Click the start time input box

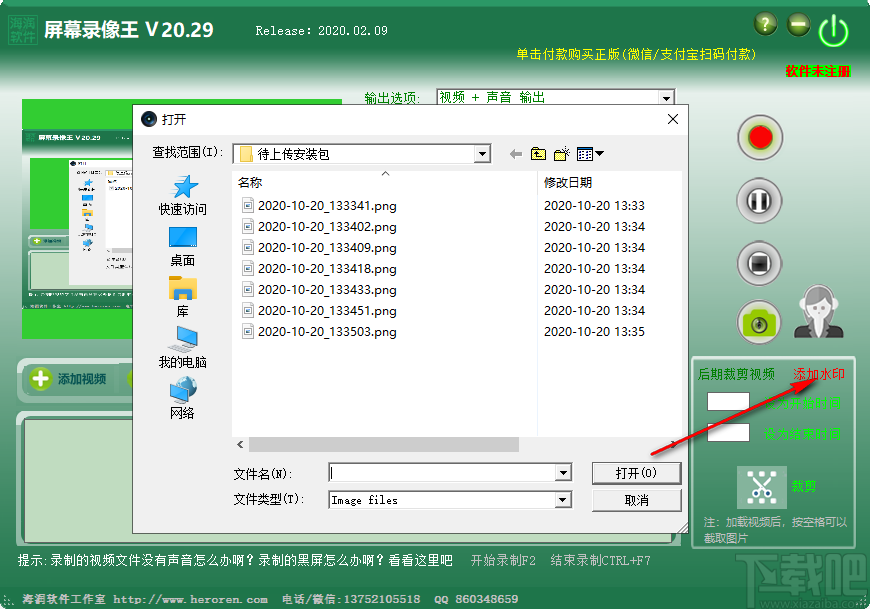[729, 402]
